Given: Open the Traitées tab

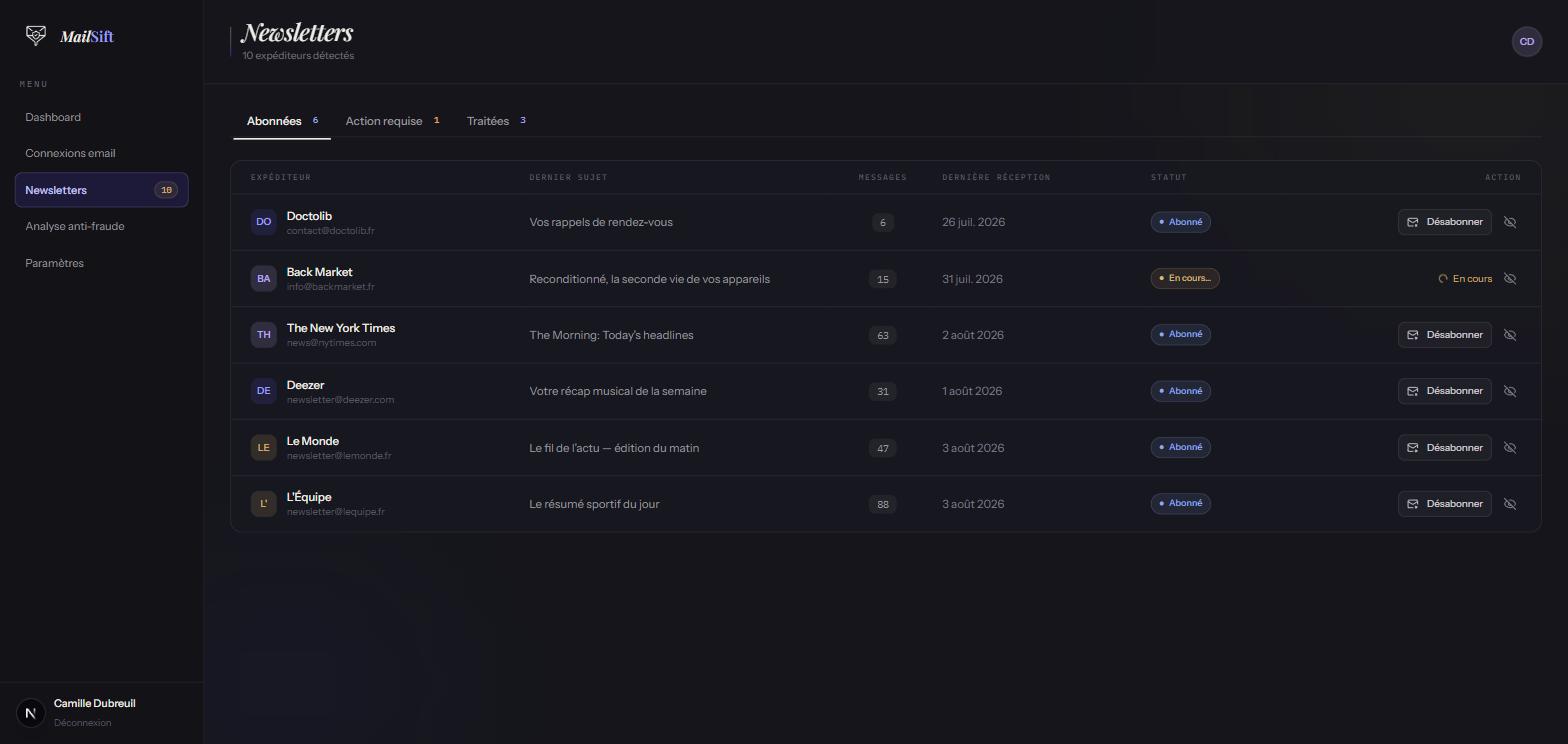Looking at the screenshot, I should (x=496, y=121).
